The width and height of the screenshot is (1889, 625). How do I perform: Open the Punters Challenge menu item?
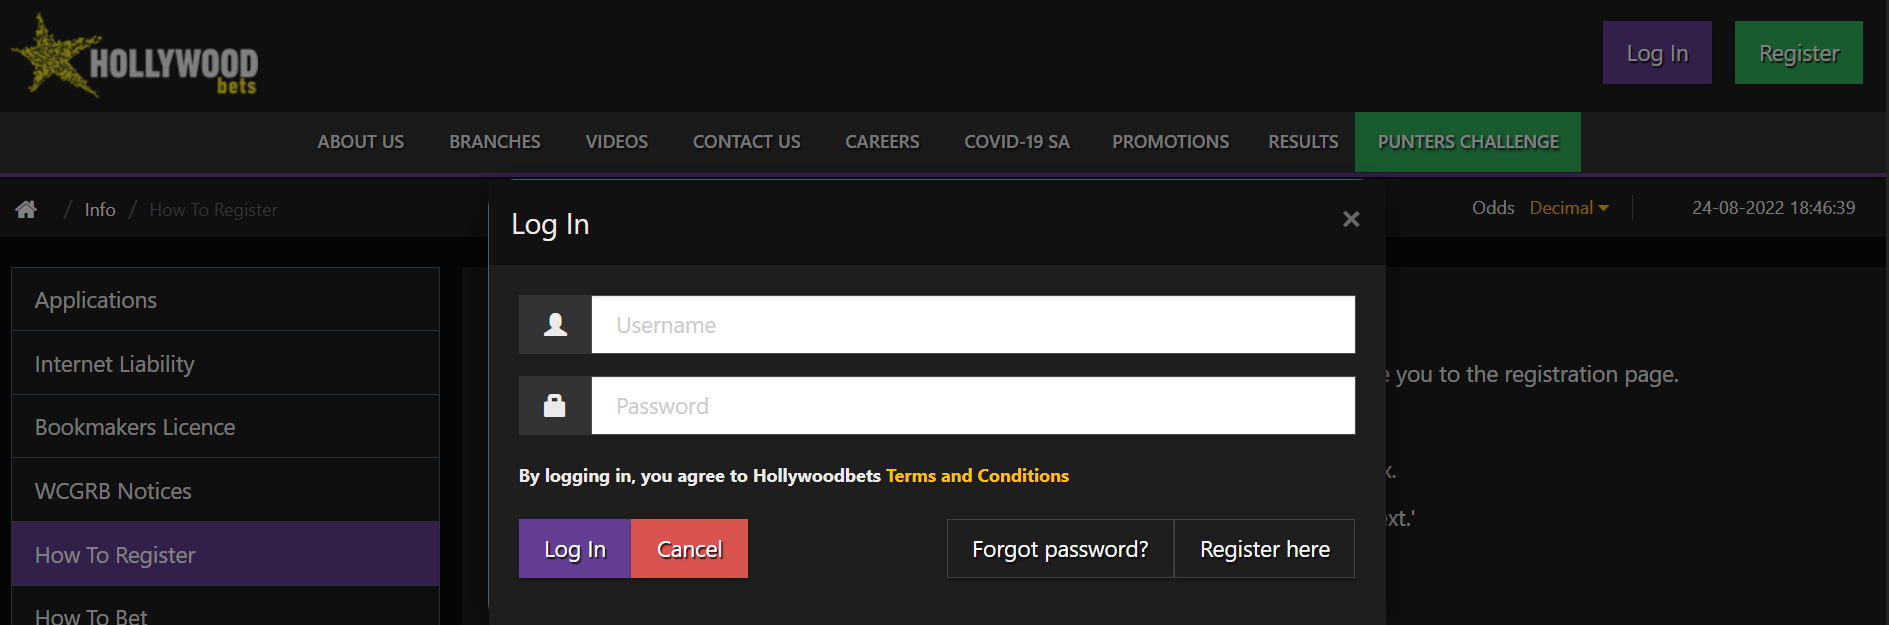[x=1467, y=142]
